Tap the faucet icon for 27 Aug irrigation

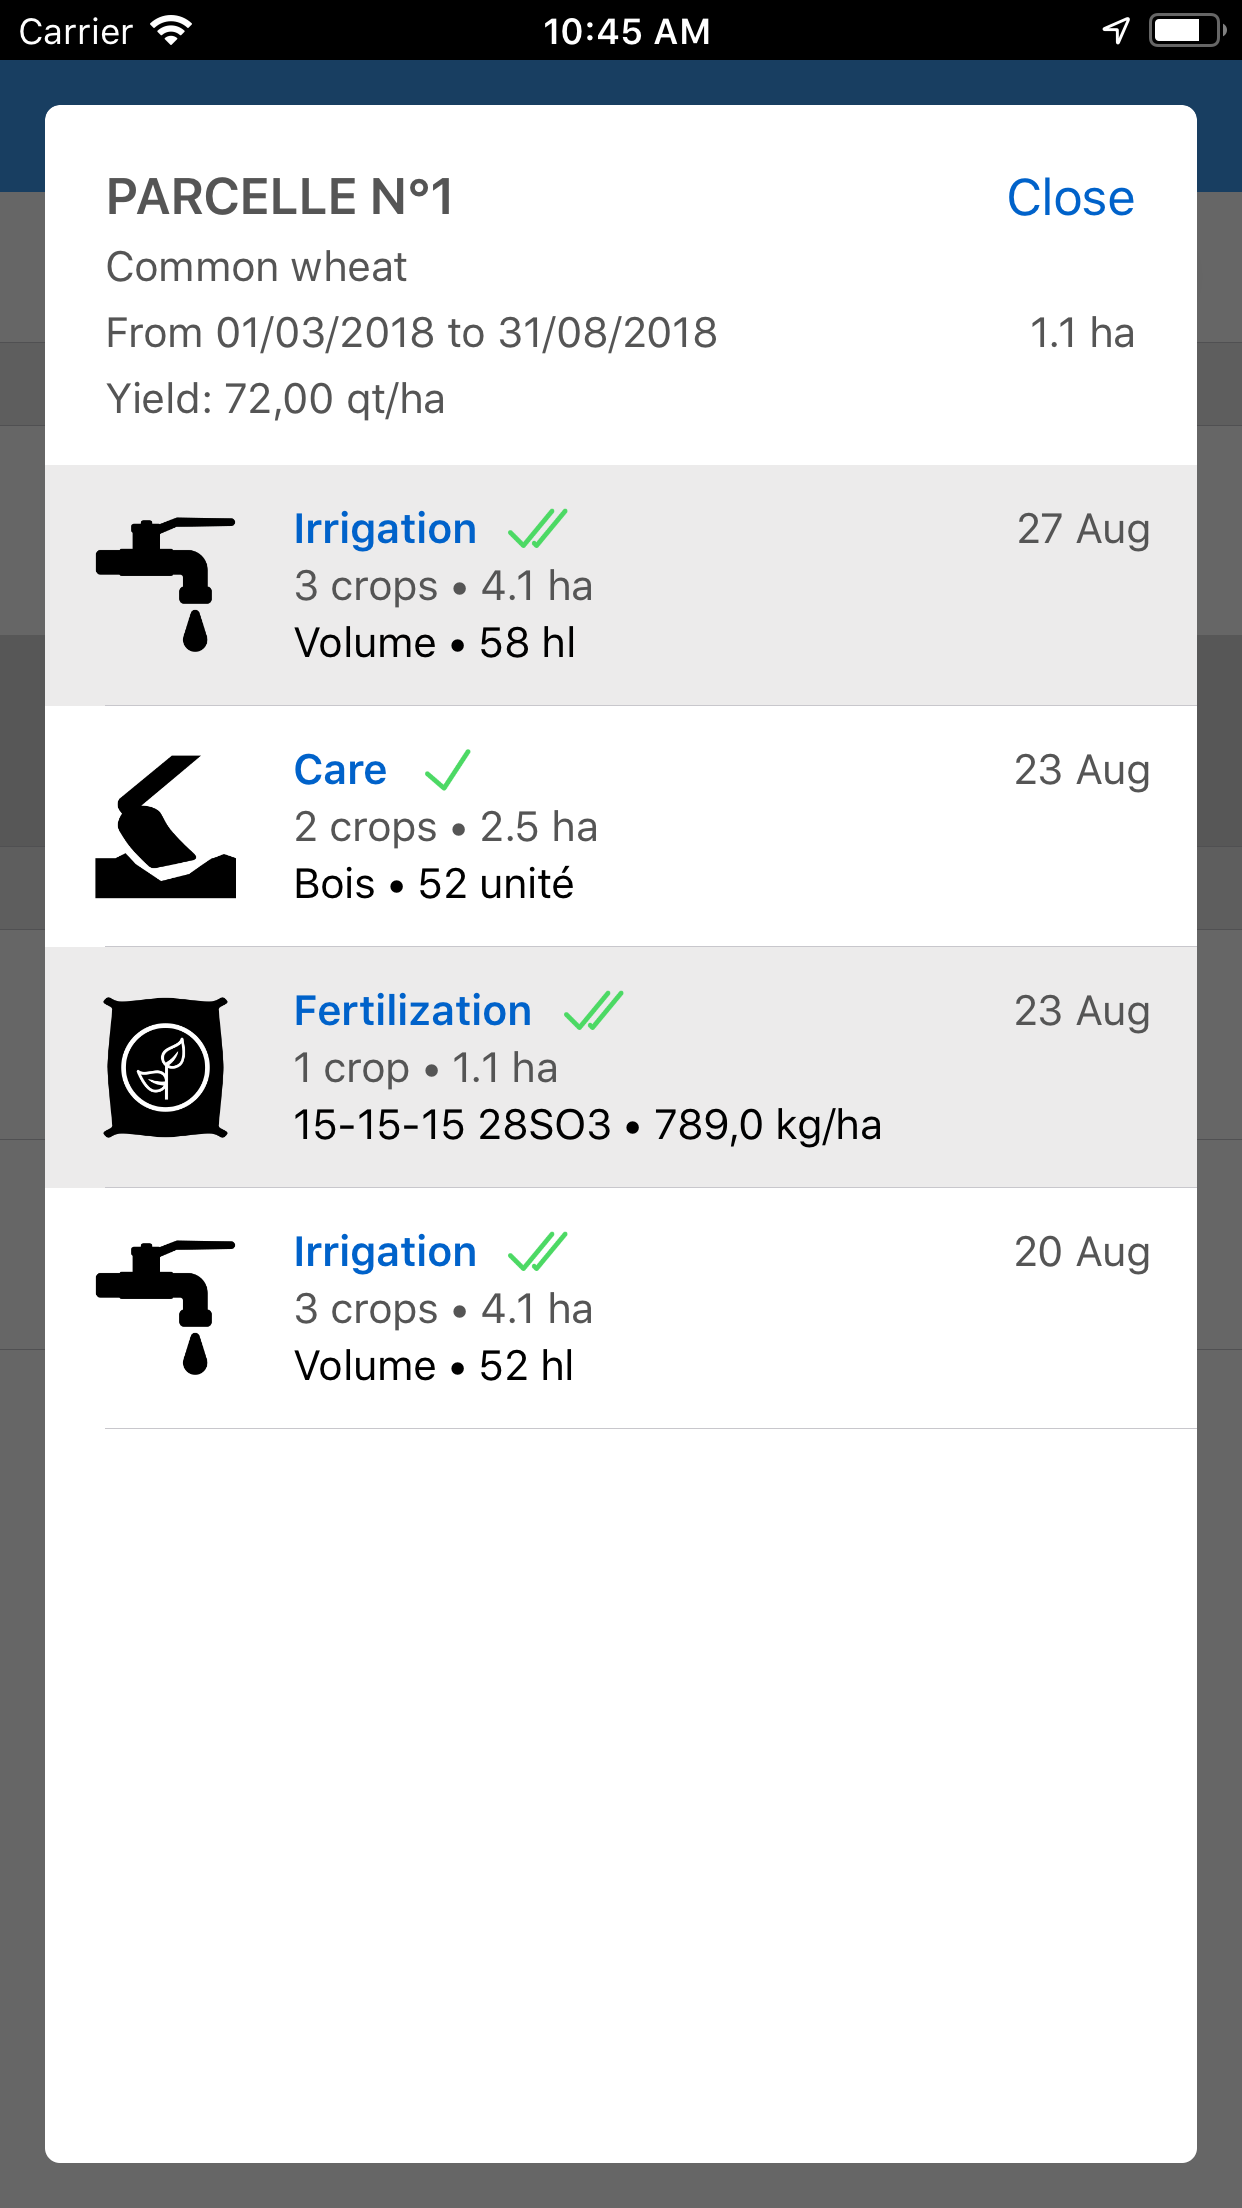(166, 584)
